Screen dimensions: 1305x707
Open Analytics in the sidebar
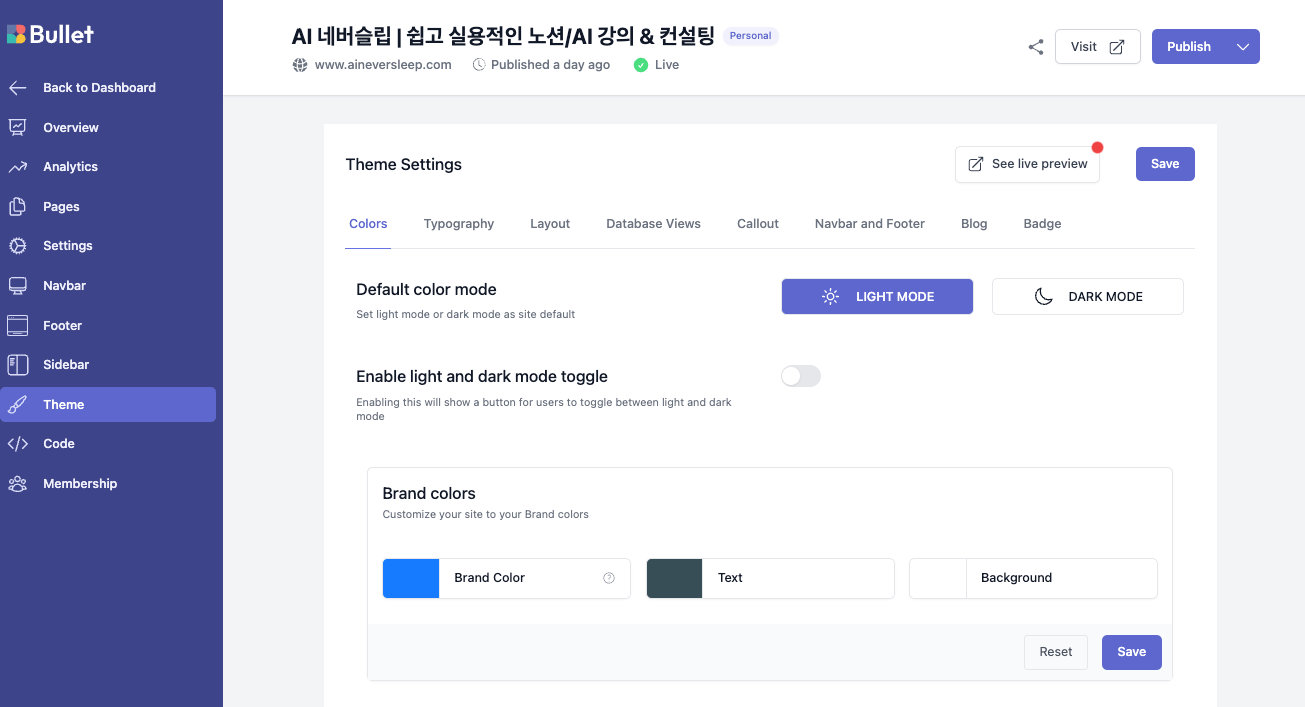coord(108,167)
